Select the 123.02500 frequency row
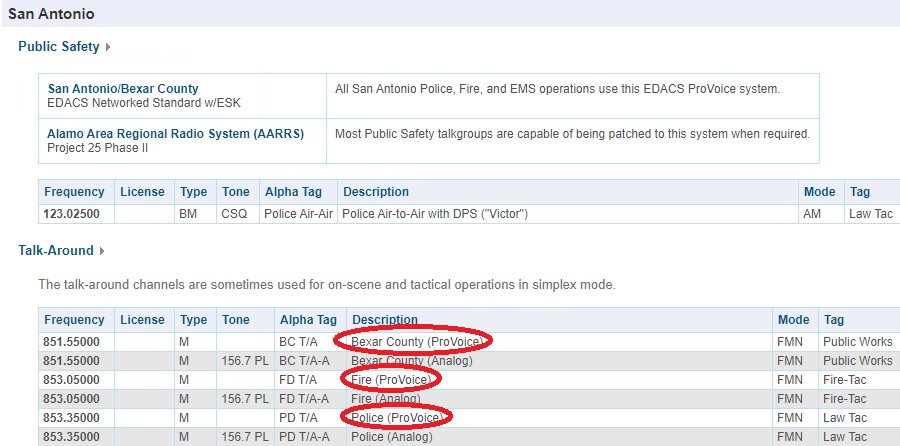The height and width of the screenshot is (446, 900). 469,214
